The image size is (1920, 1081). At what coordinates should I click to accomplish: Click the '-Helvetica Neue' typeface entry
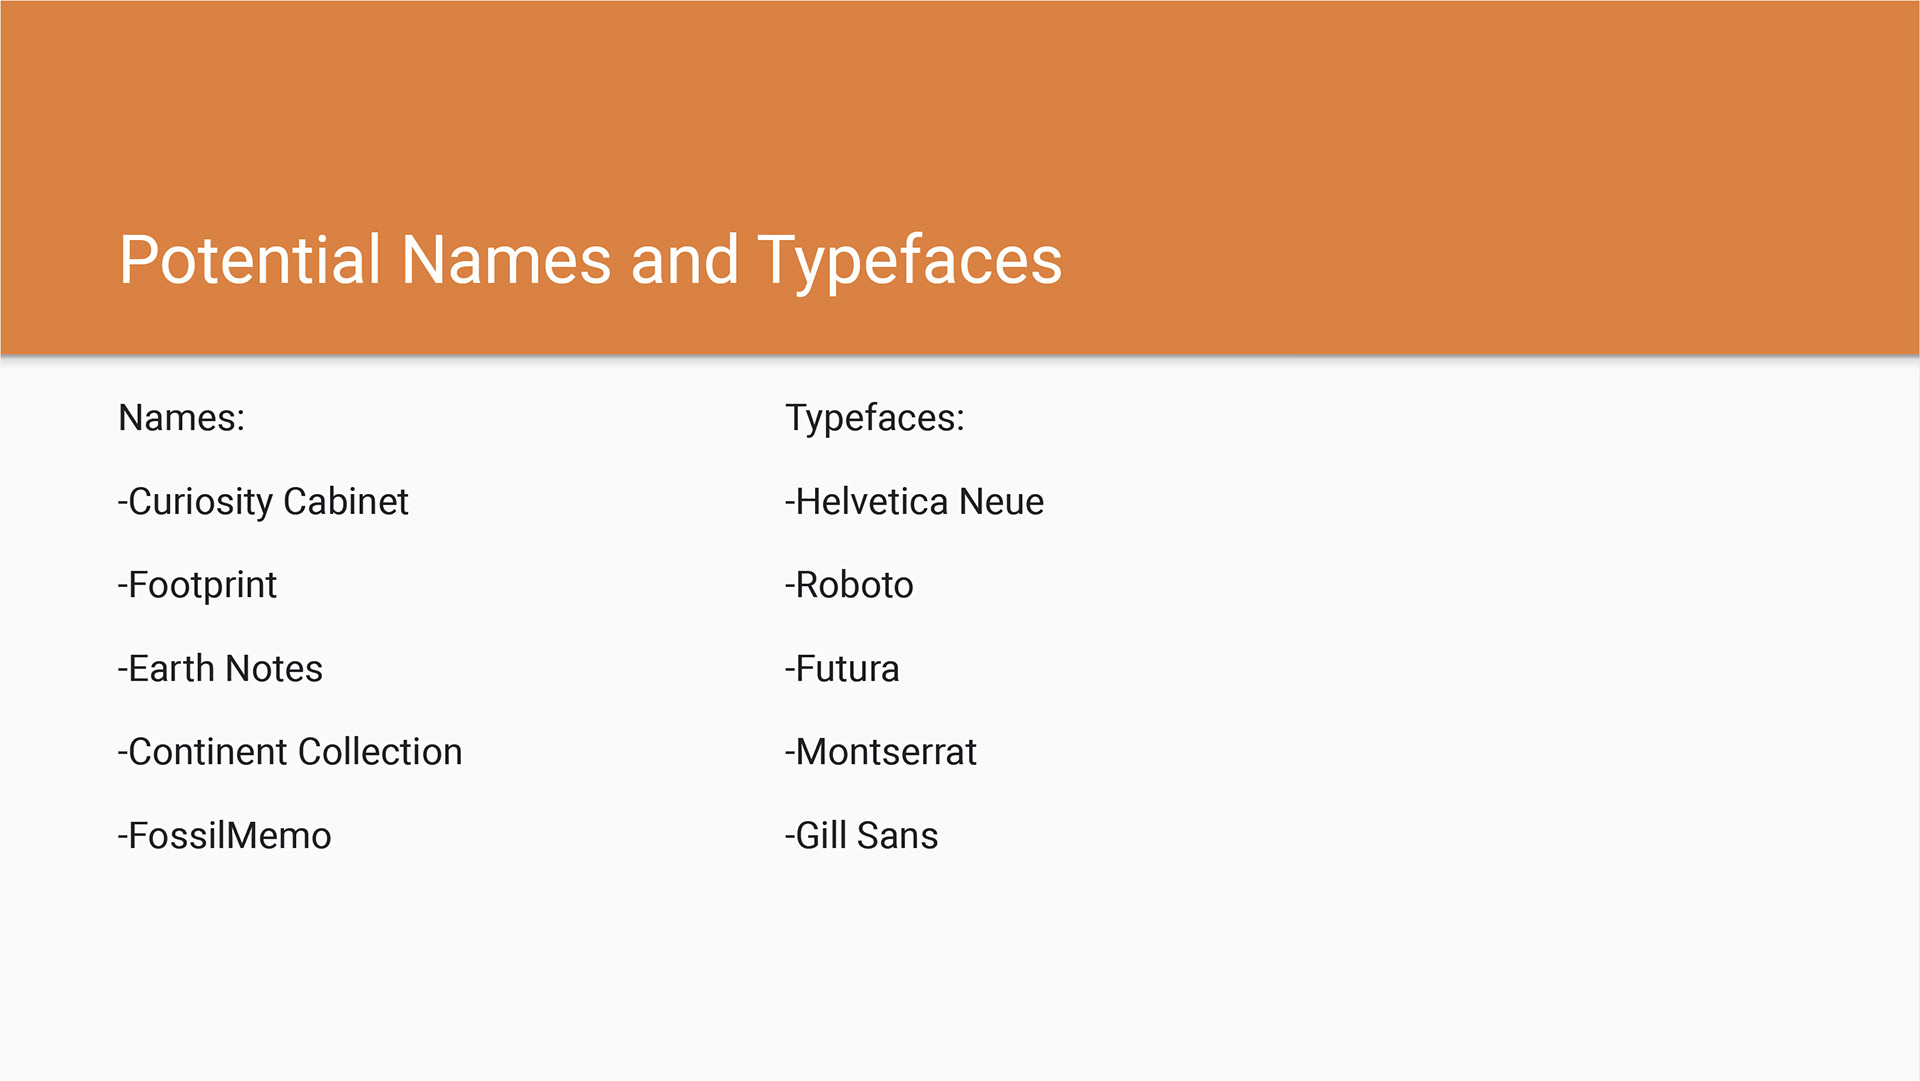click(x=914, y=502)
